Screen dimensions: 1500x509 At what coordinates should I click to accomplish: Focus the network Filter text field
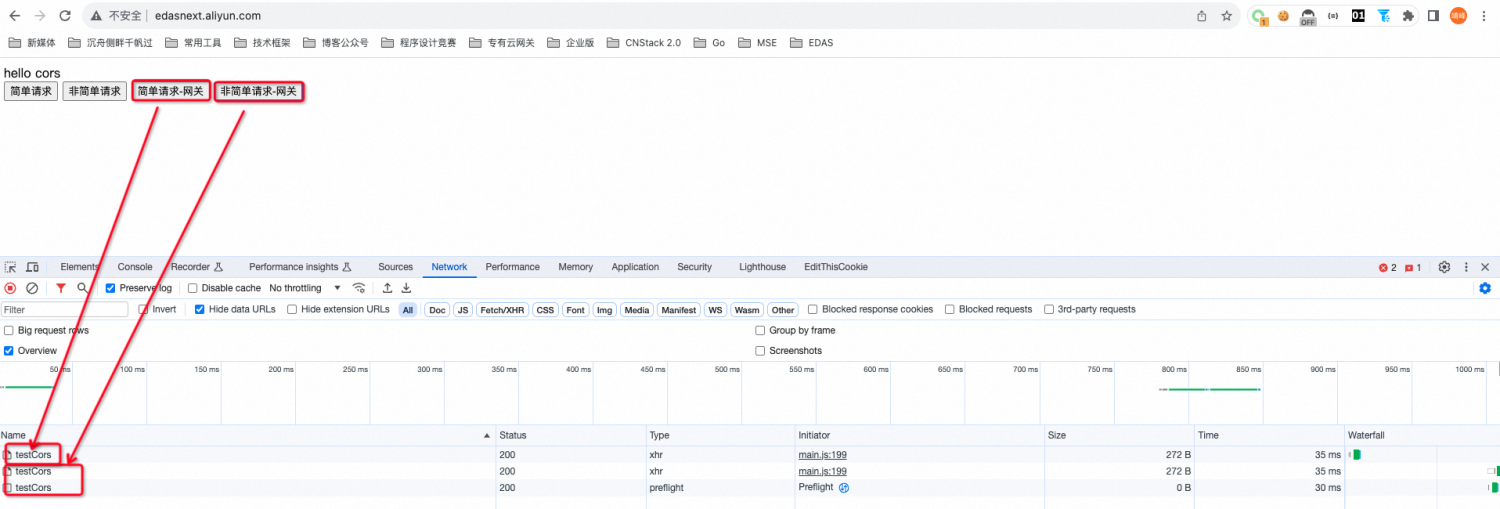[65, 310]
